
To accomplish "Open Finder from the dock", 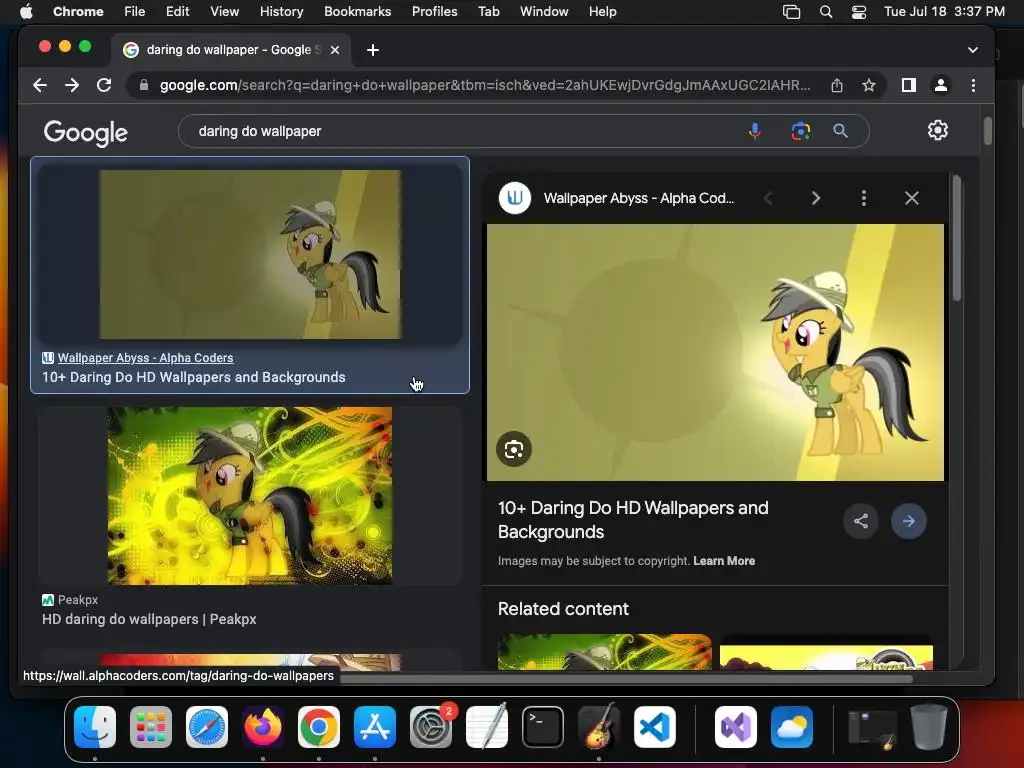I will tap(95, 727).
